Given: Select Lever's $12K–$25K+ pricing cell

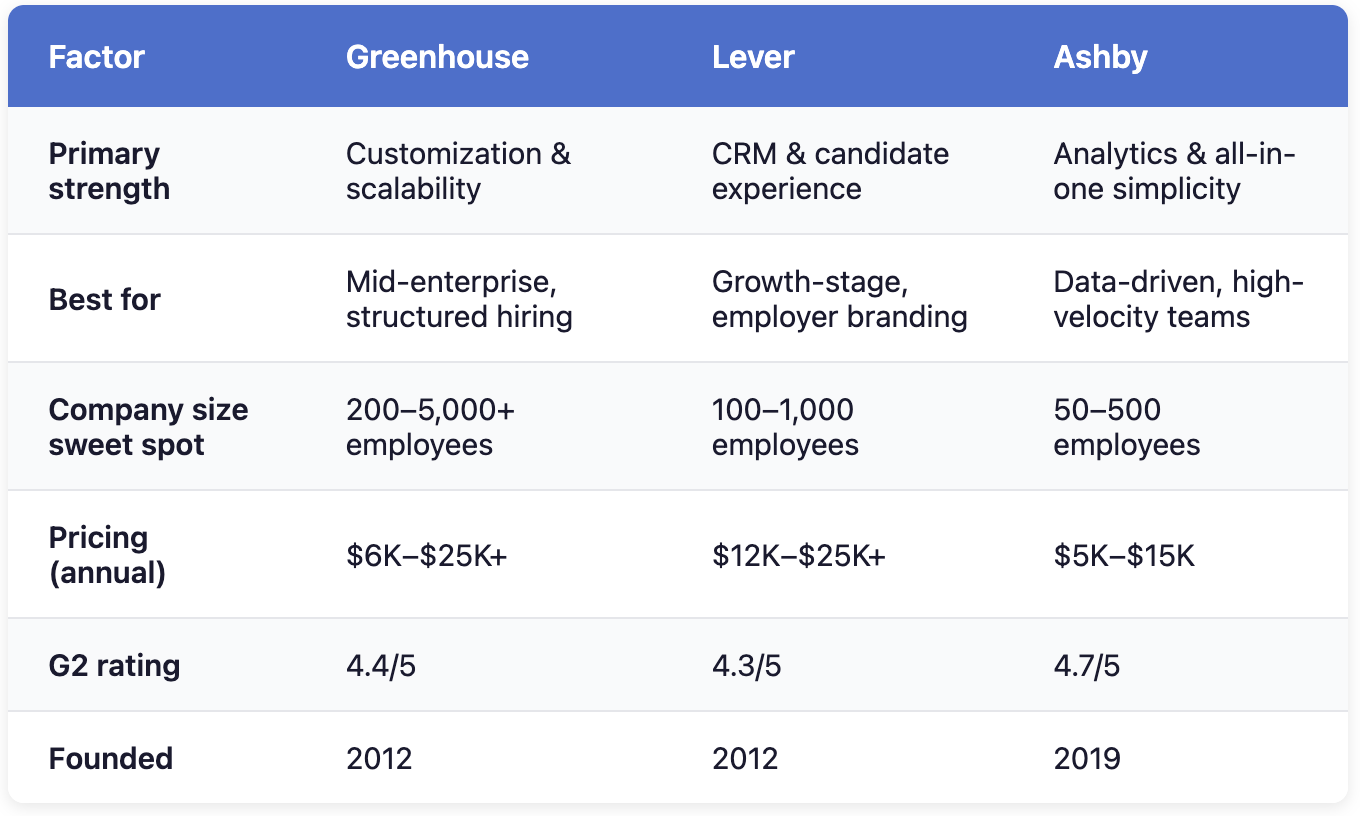Looking at the screenshot, I should [799, 555].
